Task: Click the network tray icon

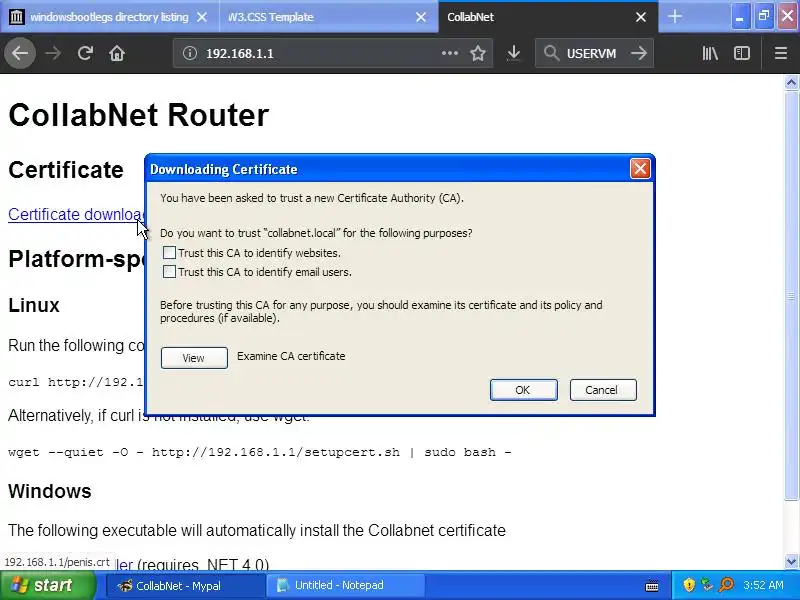Action: coord(707,585)
